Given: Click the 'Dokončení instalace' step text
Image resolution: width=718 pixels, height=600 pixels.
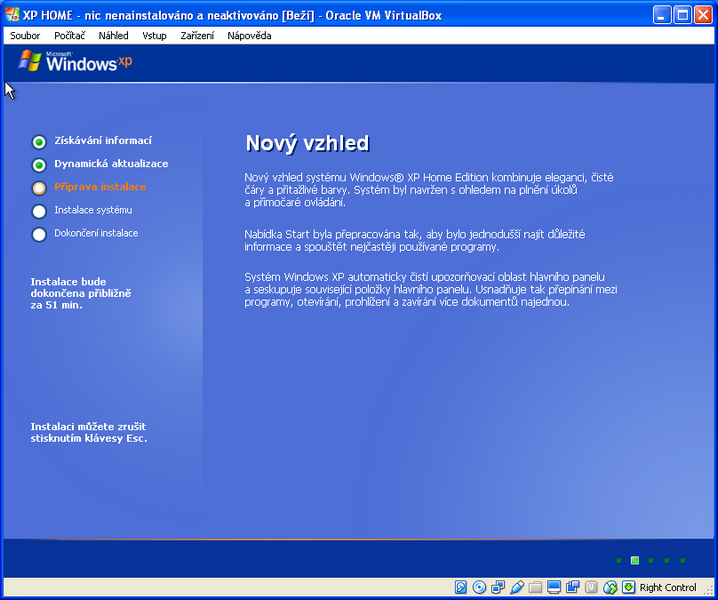Looking at the screenshot, I should 96,233.
